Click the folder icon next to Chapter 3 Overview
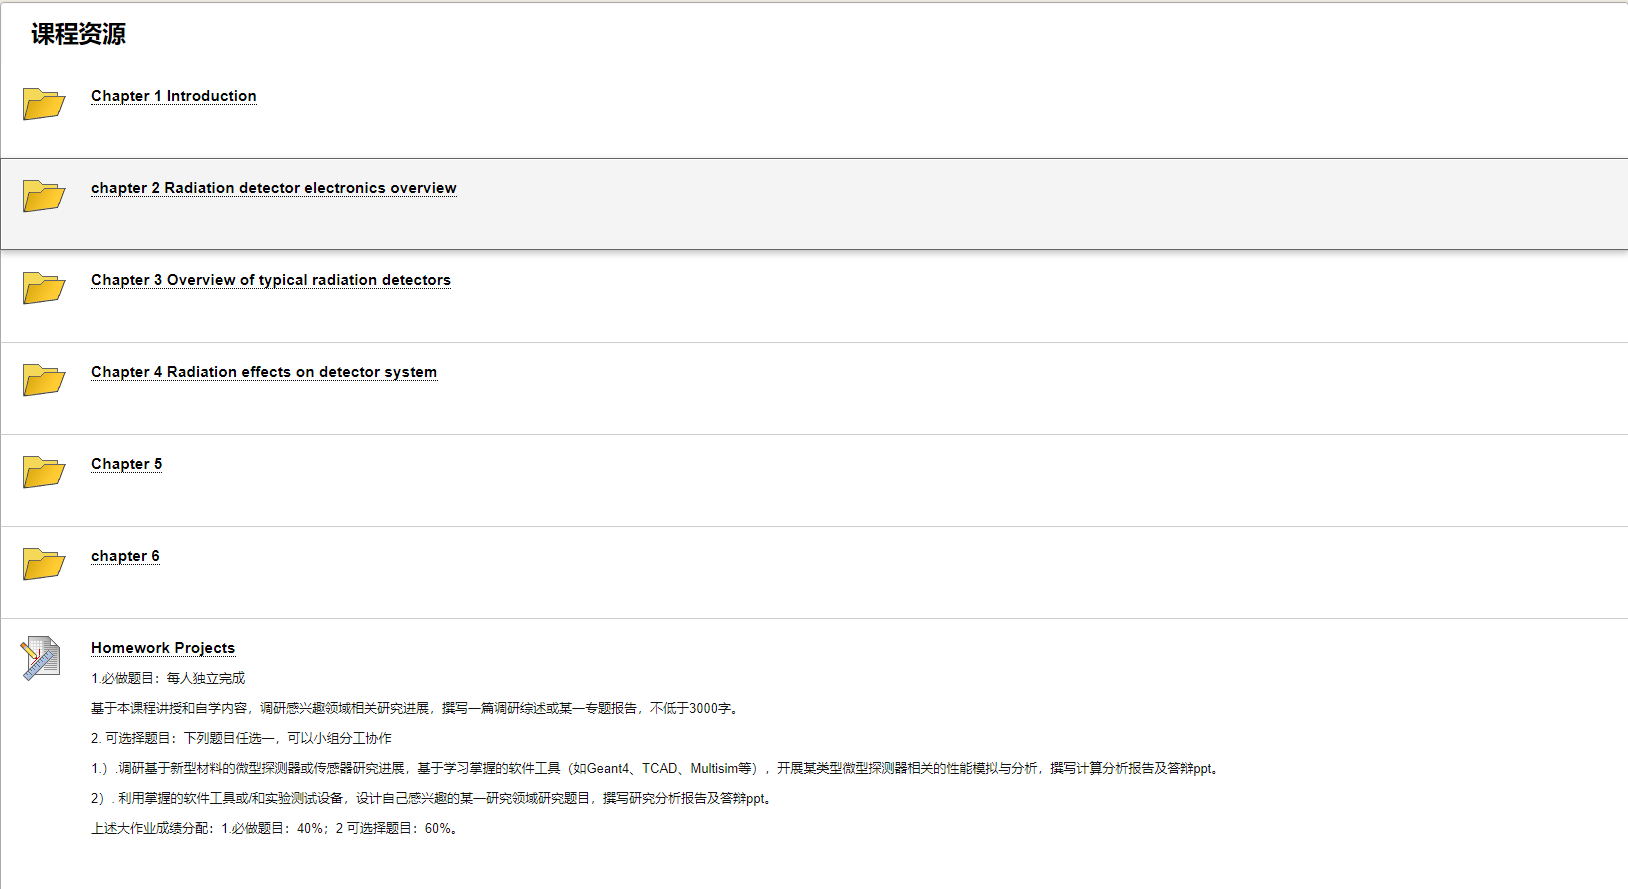This screenshot has height=889, width=1628. coord(44,287)
